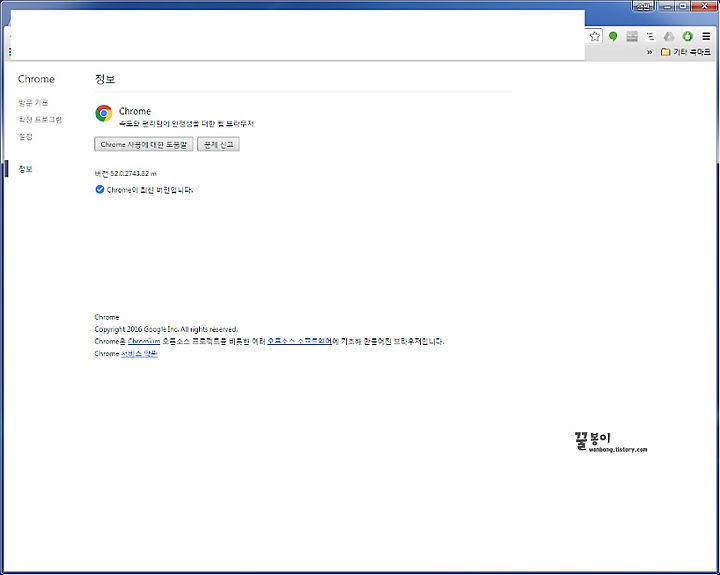Click the grey striped extension icon

(x=632, y=37)
